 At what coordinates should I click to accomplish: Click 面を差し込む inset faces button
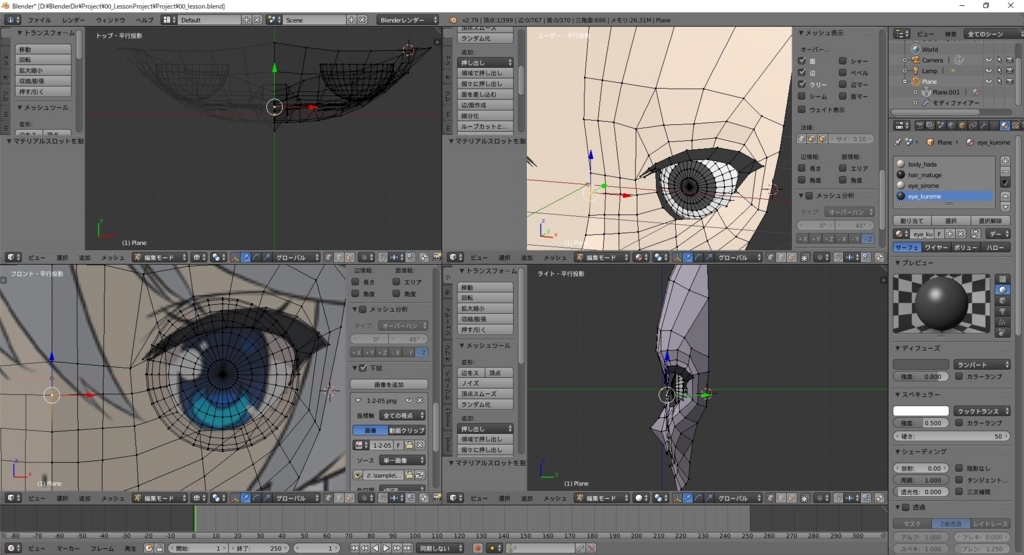[485, 94]
